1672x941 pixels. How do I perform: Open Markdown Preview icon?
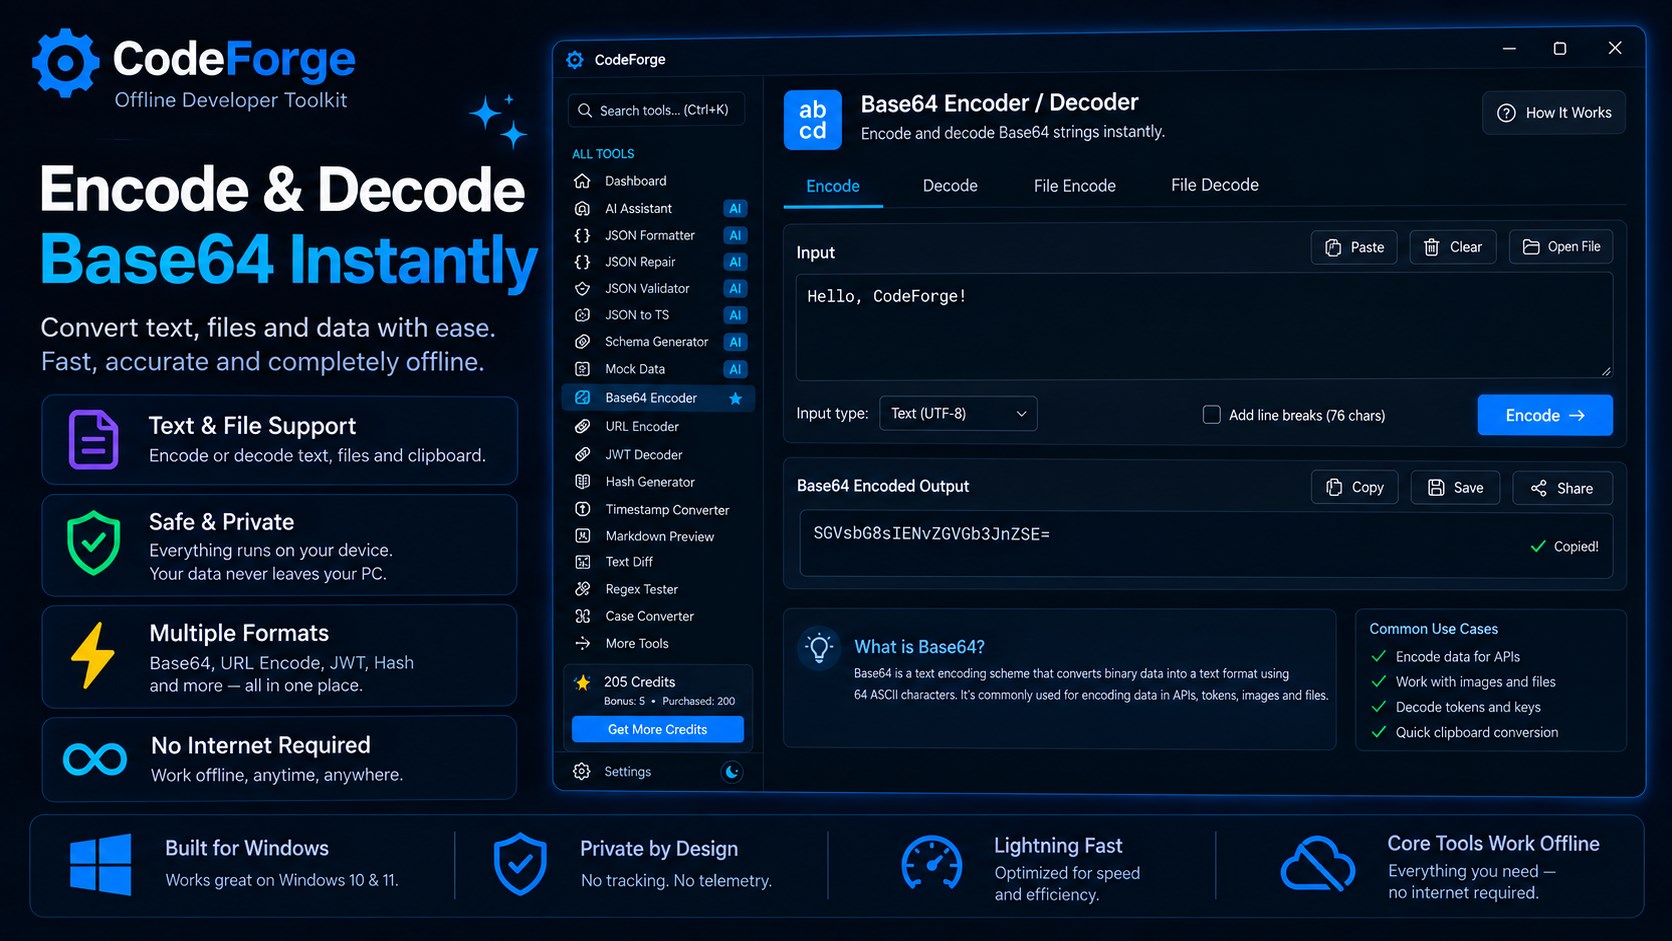point(582,536)
